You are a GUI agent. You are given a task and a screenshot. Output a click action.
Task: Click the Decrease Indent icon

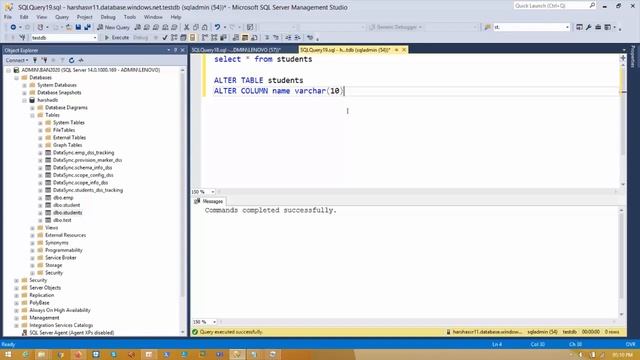(x=288, y=38)
